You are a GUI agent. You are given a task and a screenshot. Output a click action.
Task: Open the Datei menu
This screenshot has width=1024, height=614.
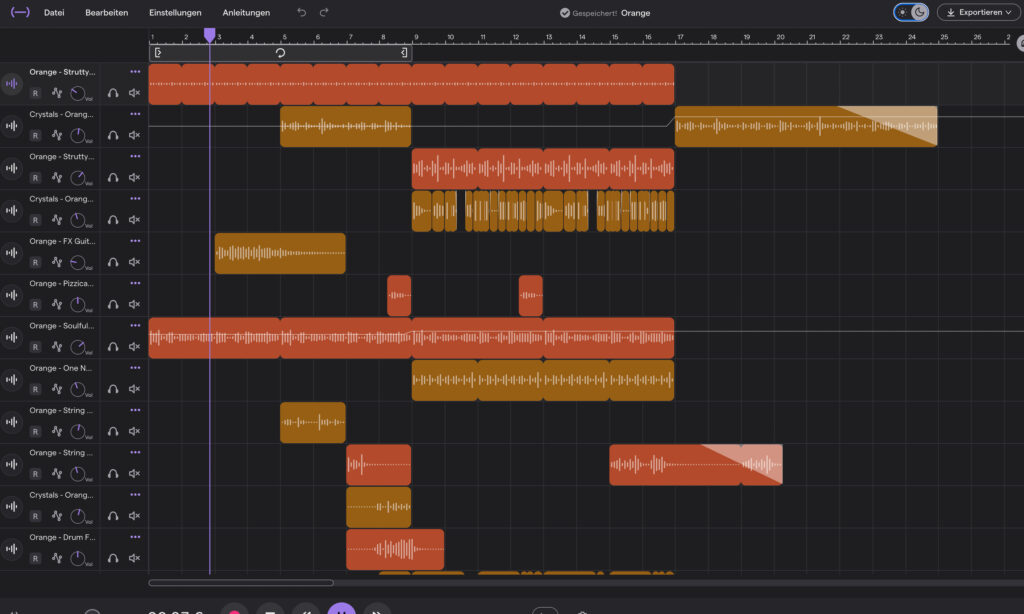click(x=54, y=12)
